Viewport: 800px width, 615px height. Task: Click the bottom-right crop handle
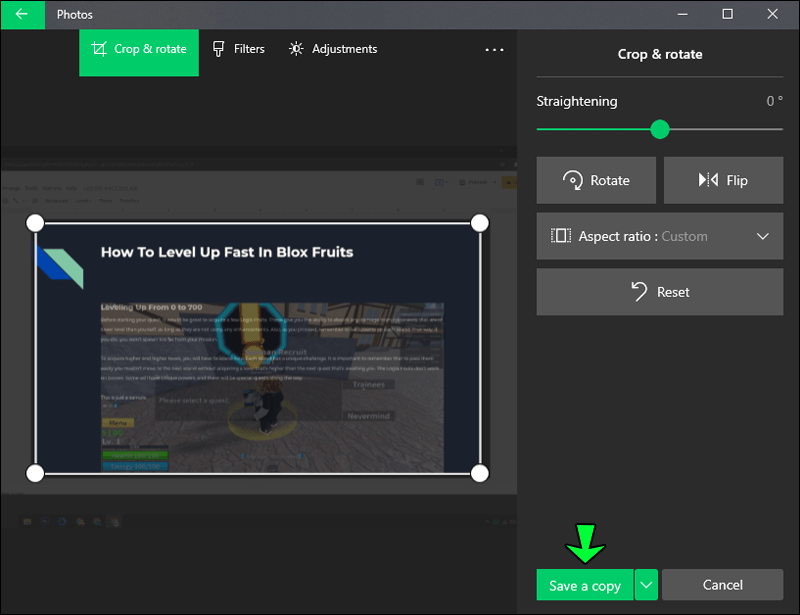(480, 474)
